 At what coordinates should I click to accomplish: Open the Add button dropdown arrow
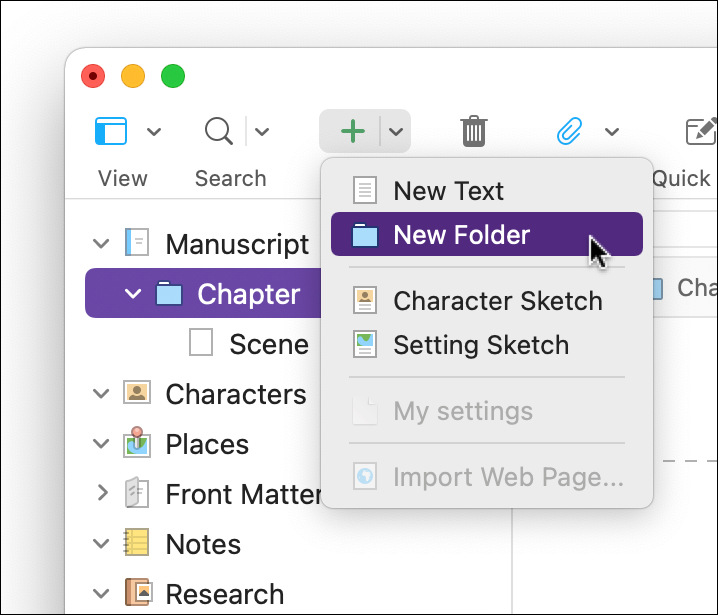click(x=396, y=131)
